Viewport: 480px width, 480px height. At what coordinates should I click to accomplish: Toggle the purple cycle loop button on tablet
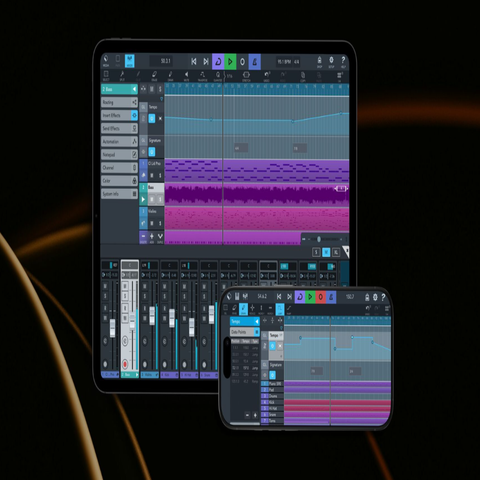(218, 62)
